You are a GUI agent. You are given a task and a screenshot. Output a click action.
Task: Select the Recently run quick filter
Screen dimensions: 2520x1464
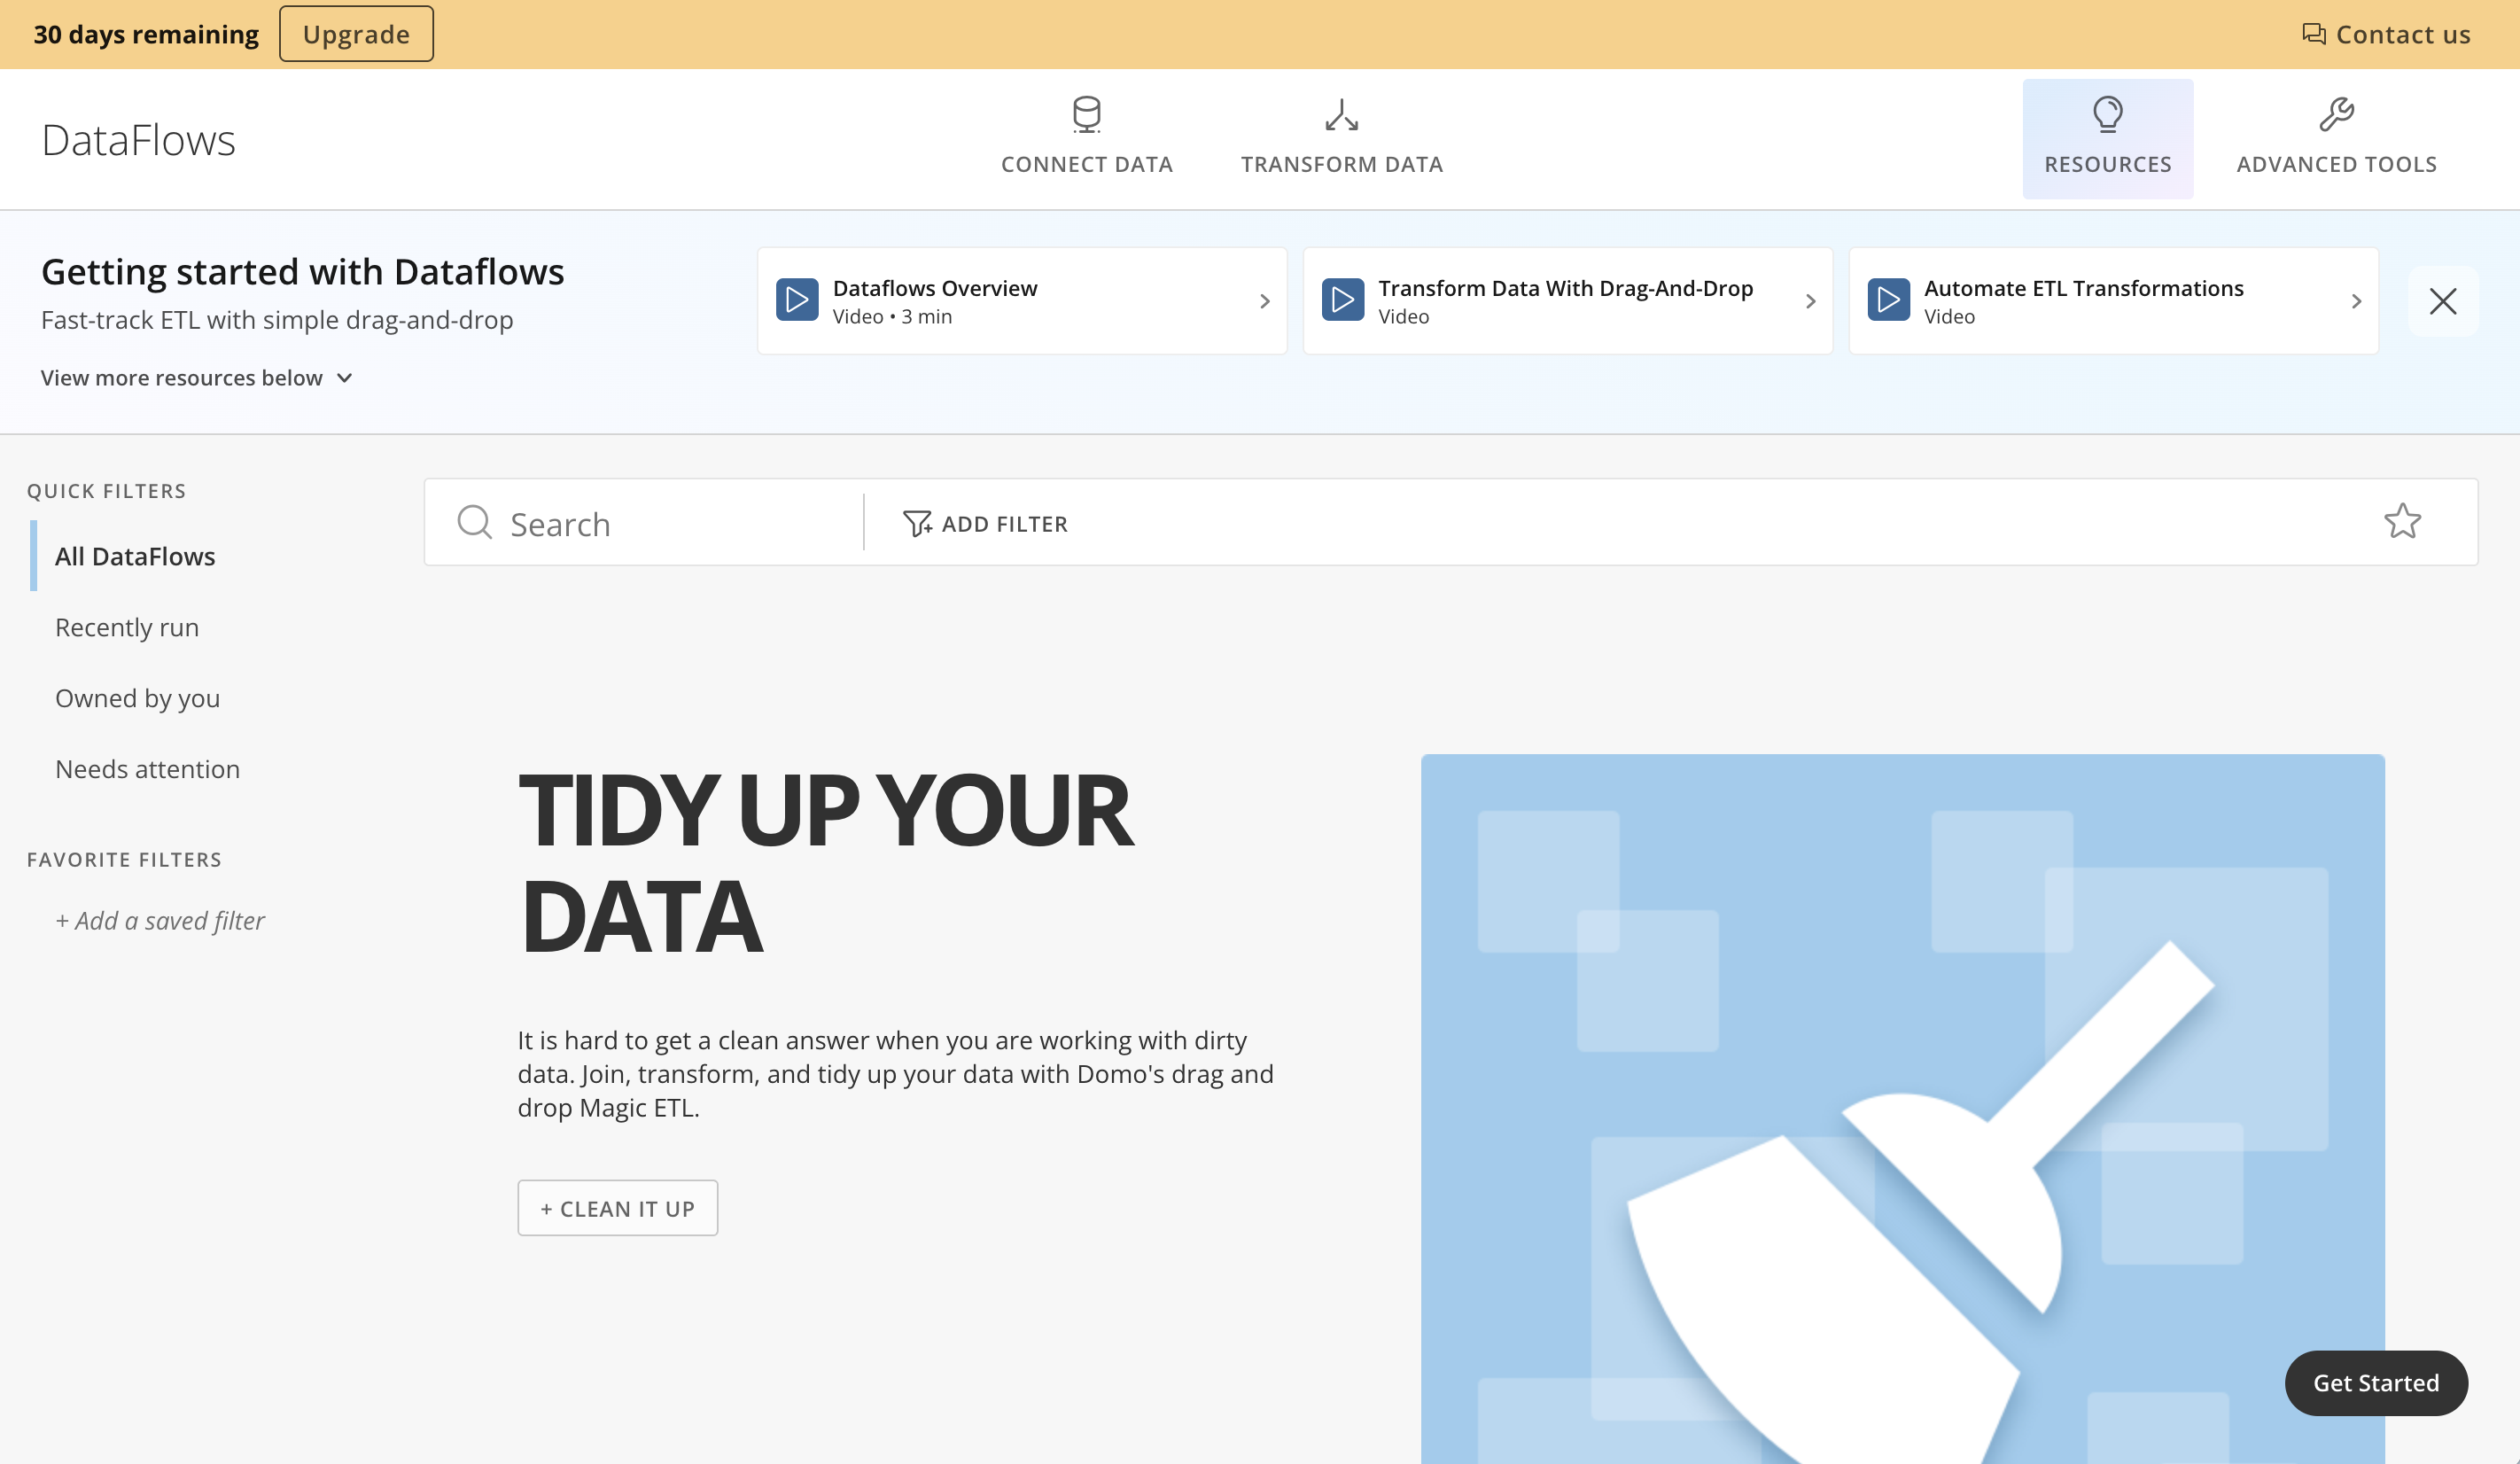pos(127,627)
